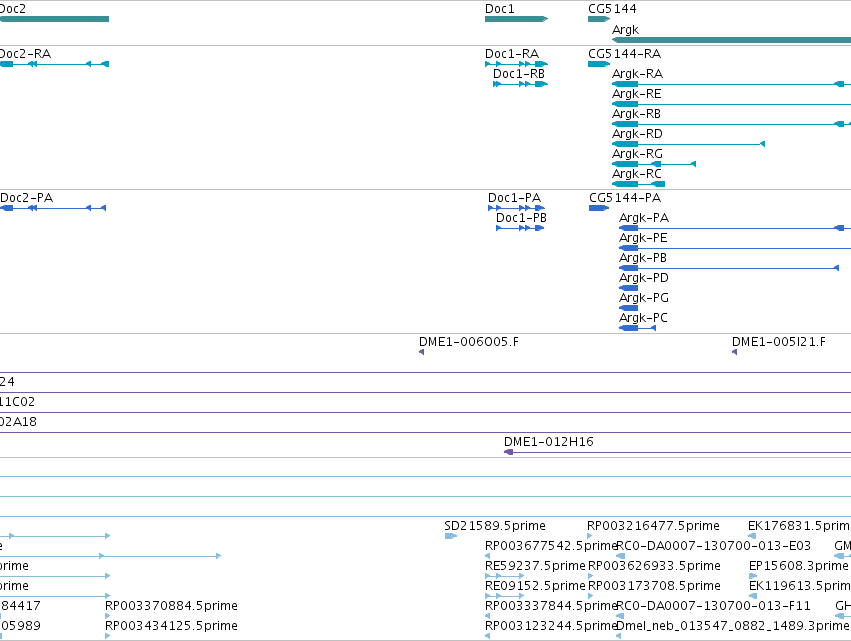Open protein Argk-PG
Image resolution: width=851 pixels, height=641 pixels.
[x=628, y=308]
